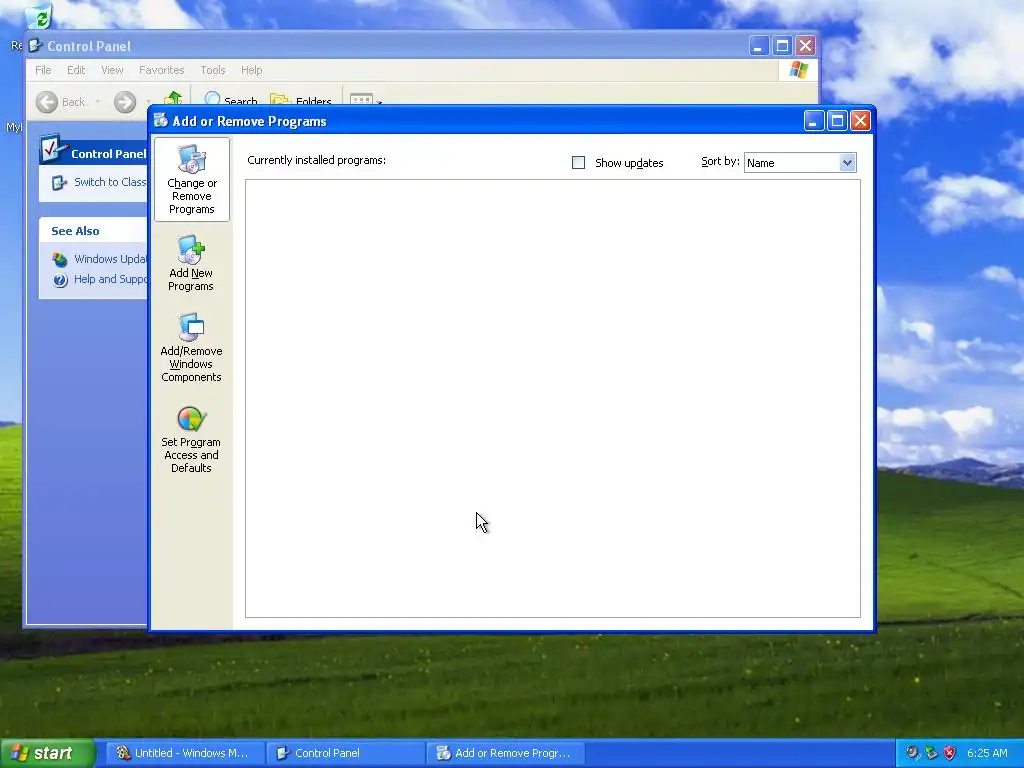Close the Add or Remove Programs window
The image size is (1024, 768).
[861, 121]
